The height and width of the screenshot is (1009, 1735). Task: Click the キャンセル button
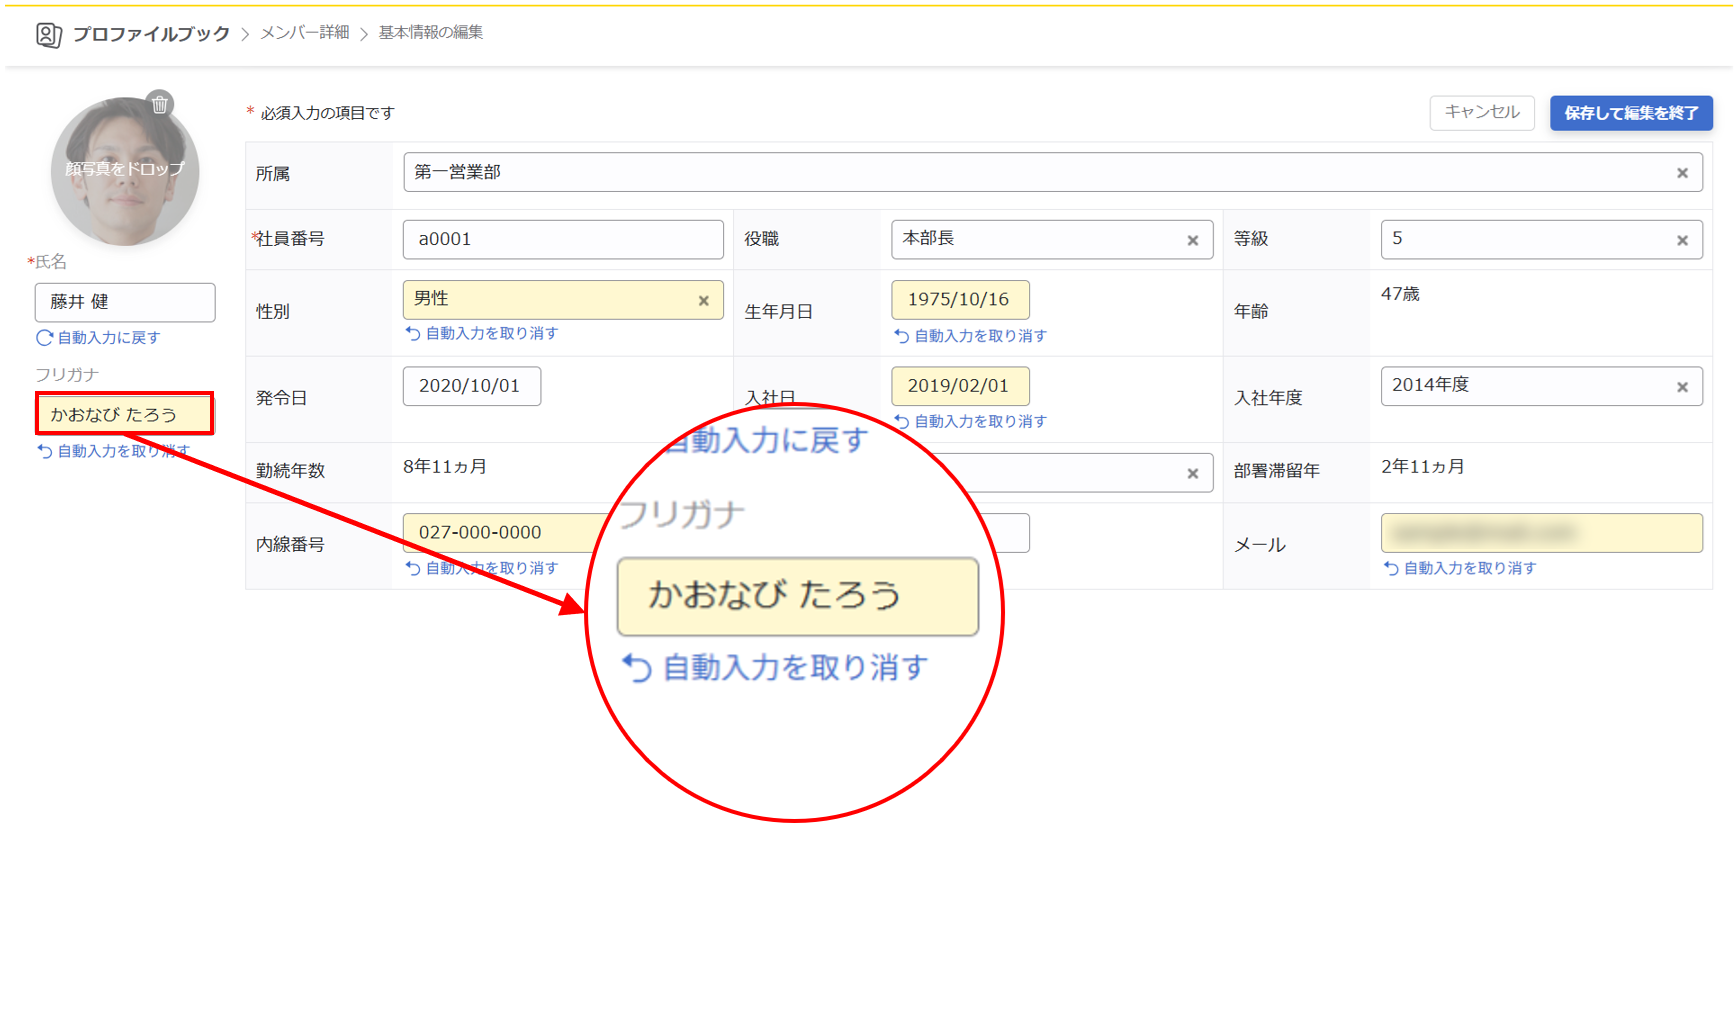click(1481, 113)
